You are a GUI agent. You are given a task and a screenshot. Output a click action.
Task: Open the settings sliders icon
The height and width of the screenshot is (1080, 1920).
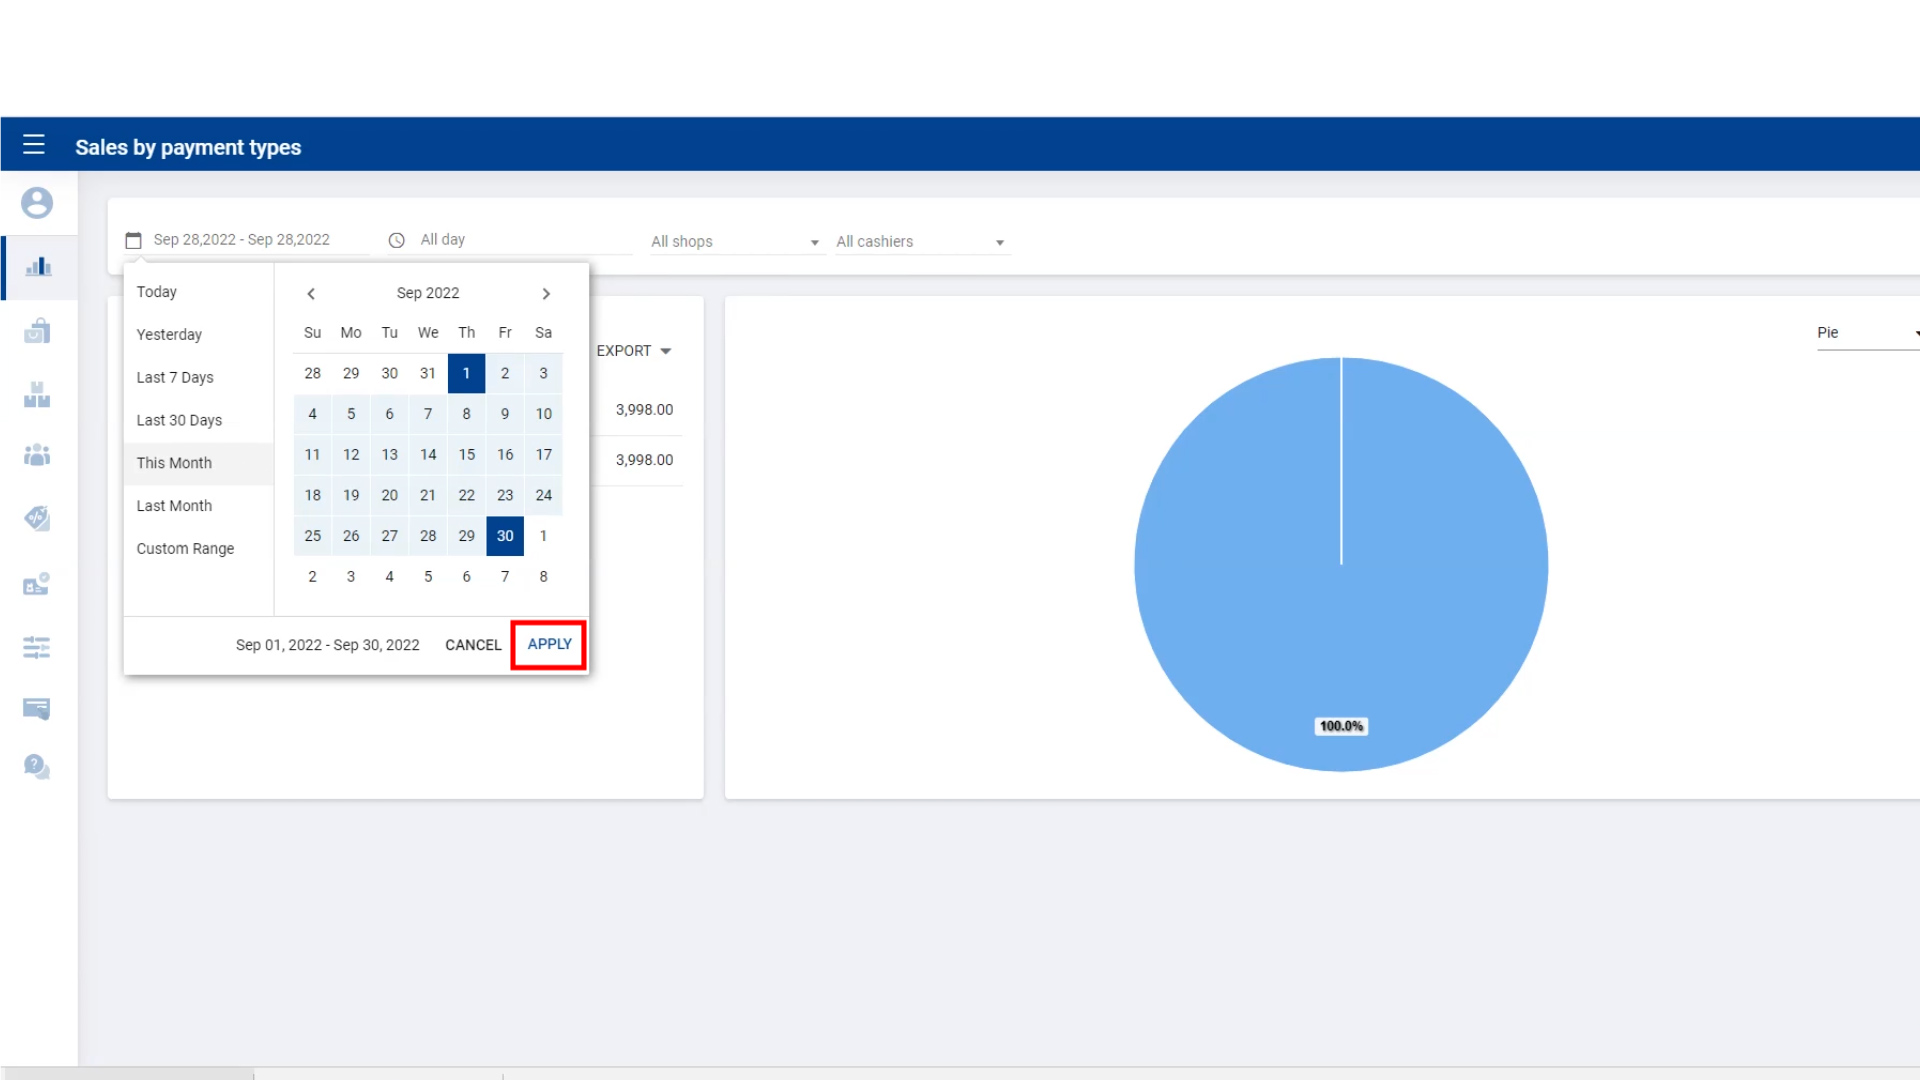pyautogui.click(x=37, y=647)
